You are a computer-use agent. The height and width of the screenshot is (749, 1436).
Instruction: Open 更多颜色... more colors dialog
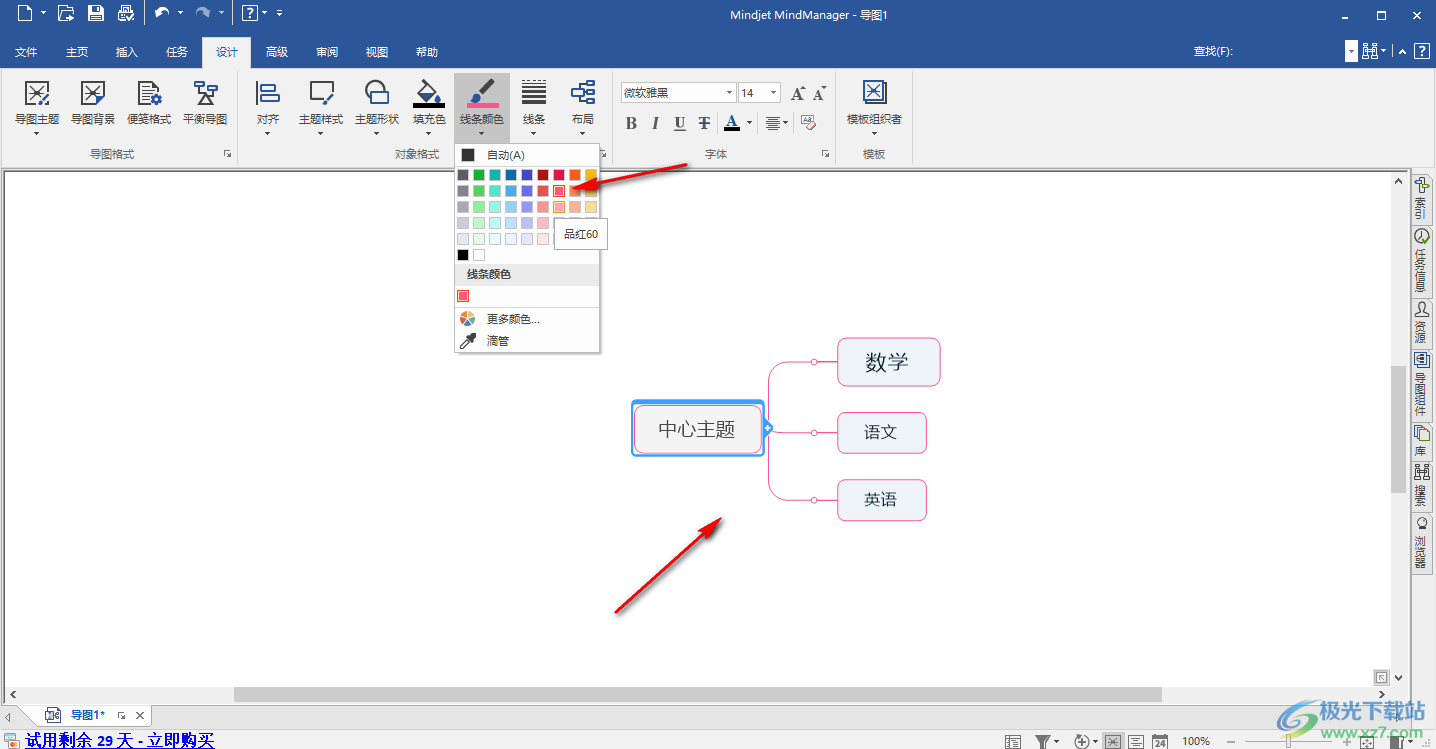coord(527,319)
